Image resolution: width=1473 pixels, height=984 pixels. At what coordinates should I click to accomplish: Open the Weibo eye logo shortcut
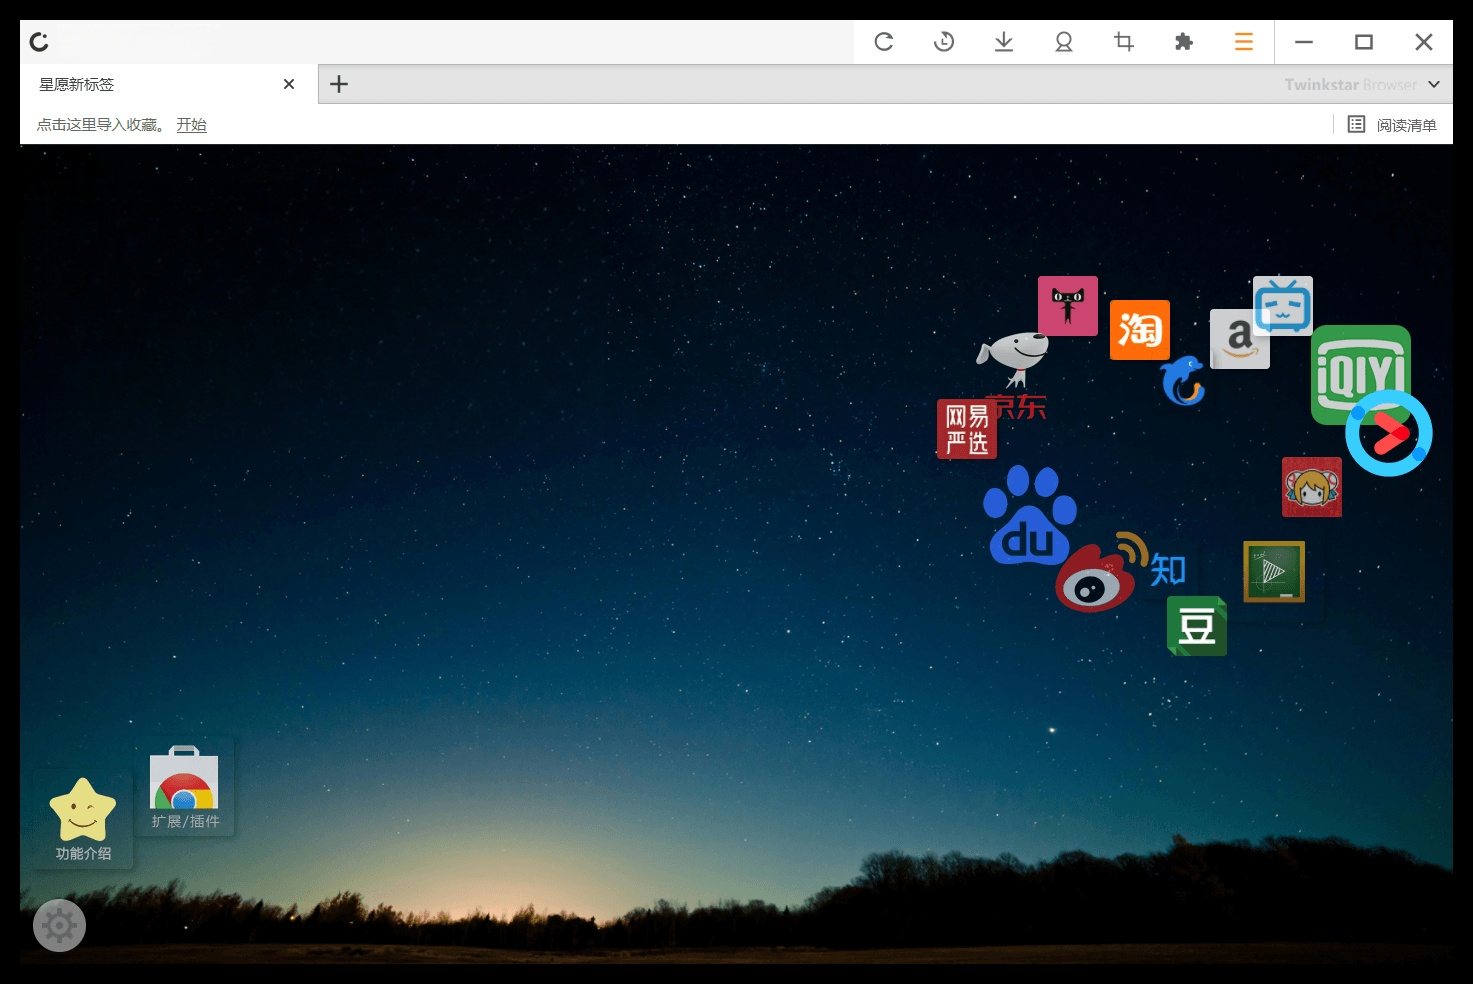pyautogui.click(x=1100, y=574)
